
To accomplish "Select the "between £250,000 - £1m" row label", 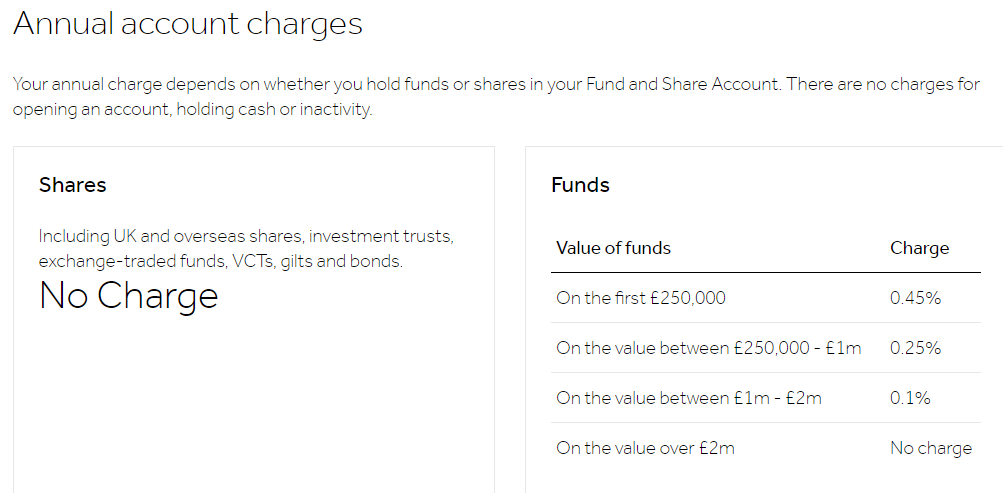I will coord(708,348).
